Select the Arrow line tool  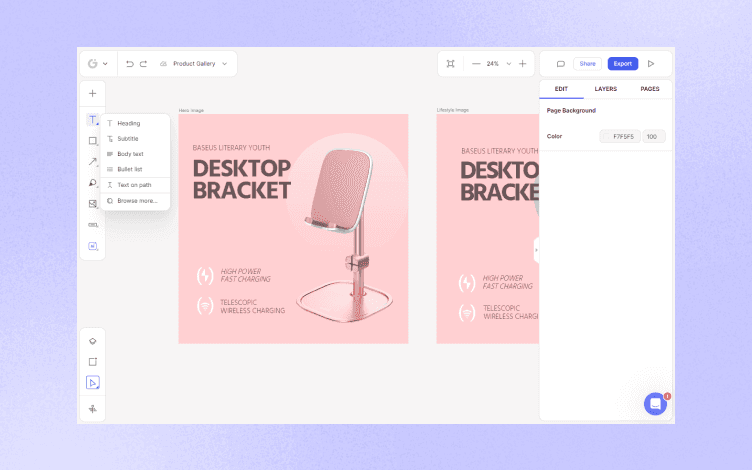(x=93, y=162)
